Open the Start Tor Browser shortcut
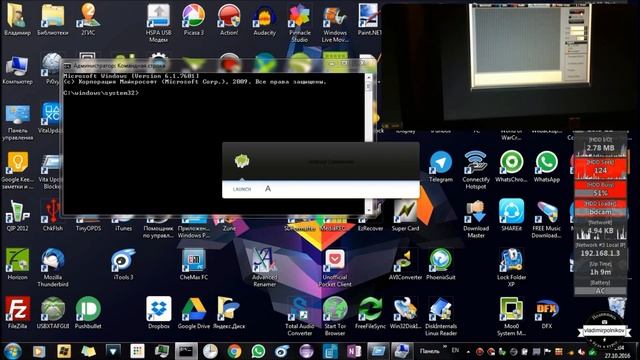This screenshot has height=360, width=640. click(x=335, y=316)
